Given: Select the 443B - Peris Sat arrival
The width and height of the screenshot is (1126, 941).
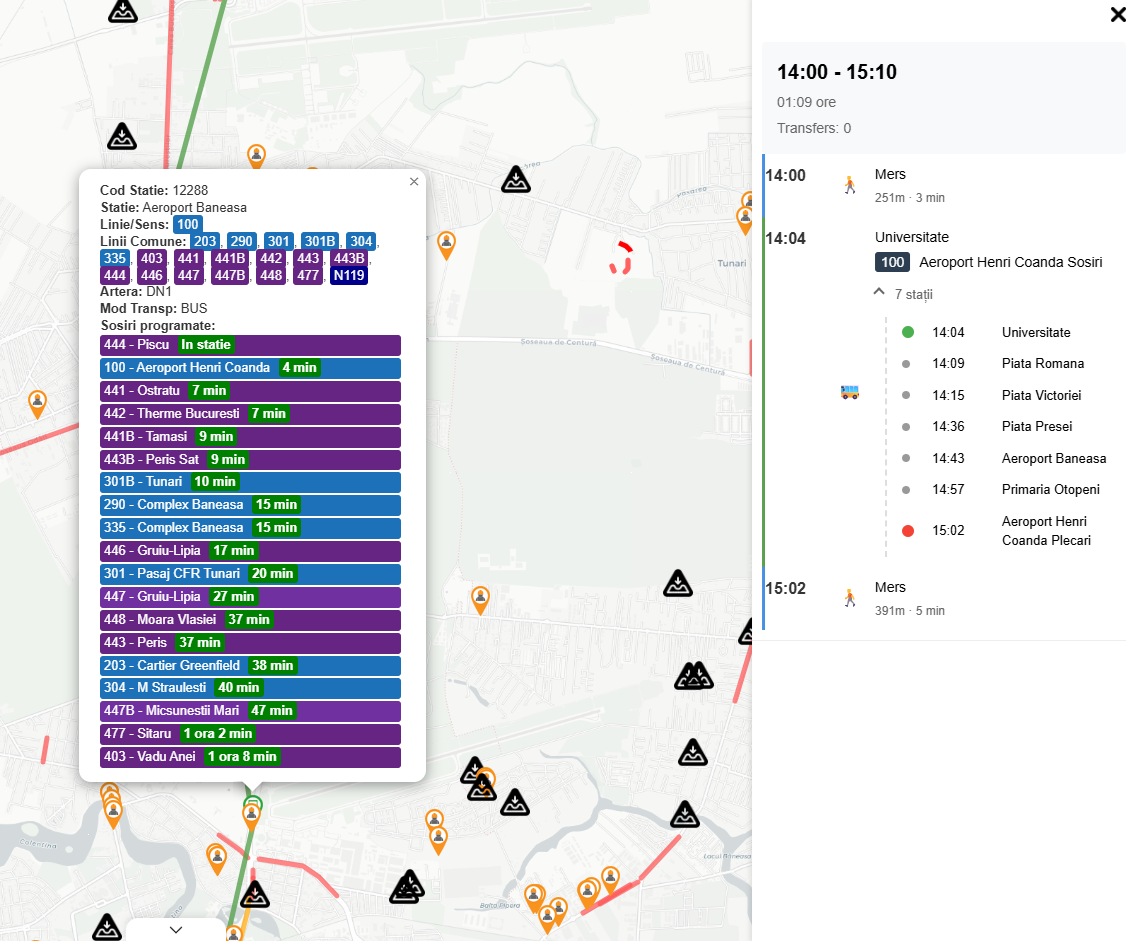Looking at the screenshot, I should coord(250,460).
